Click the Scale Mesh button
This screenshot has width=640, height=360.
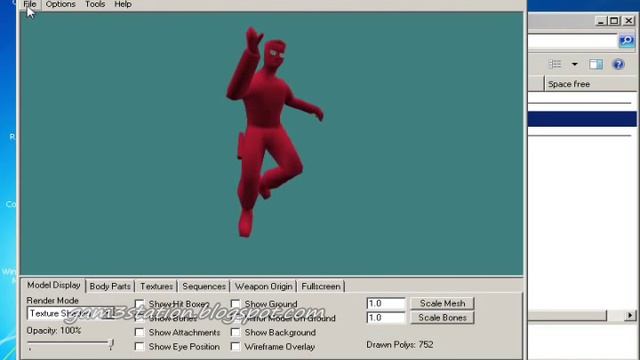[442, 303]
